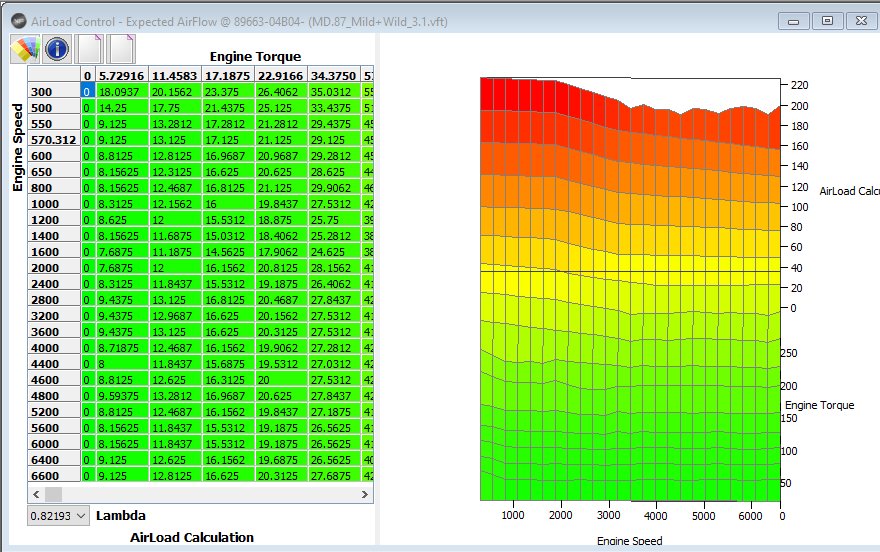
Task: Click cell value 26.4062 in row 2400
Action: point(333,284)
